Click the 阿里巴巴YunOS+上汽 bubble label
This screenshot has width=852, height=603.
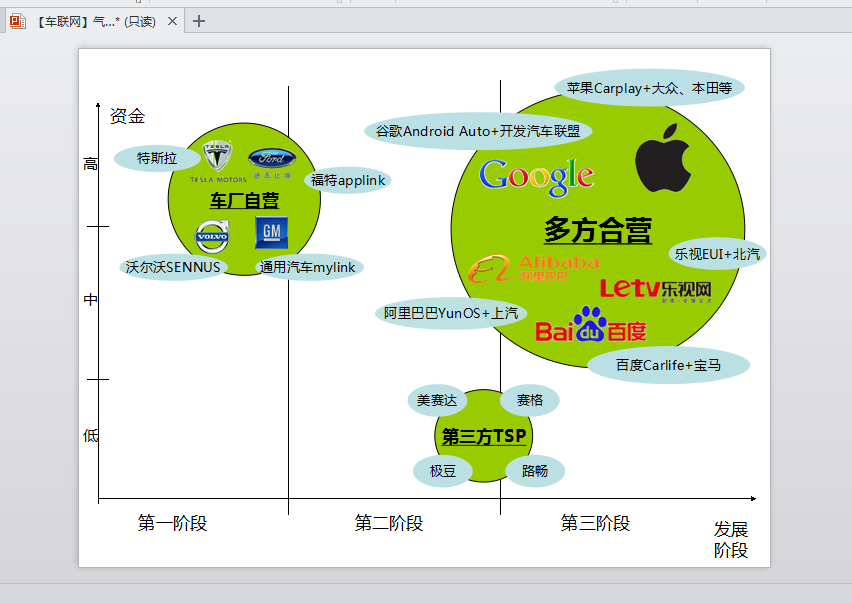[451, 313]
